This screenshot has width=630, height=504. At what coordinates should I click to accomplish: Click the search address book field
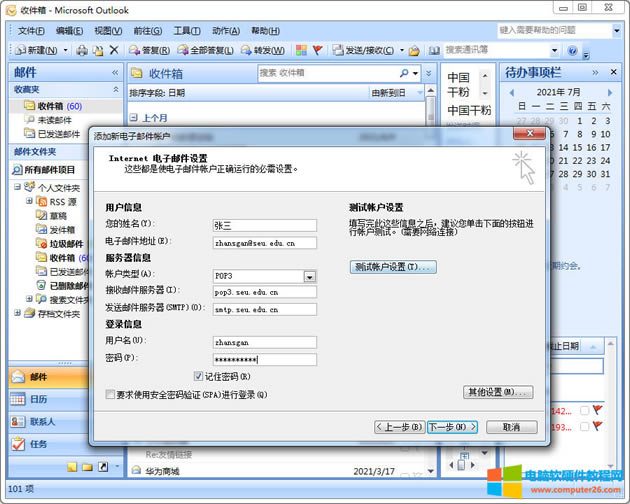497,50
